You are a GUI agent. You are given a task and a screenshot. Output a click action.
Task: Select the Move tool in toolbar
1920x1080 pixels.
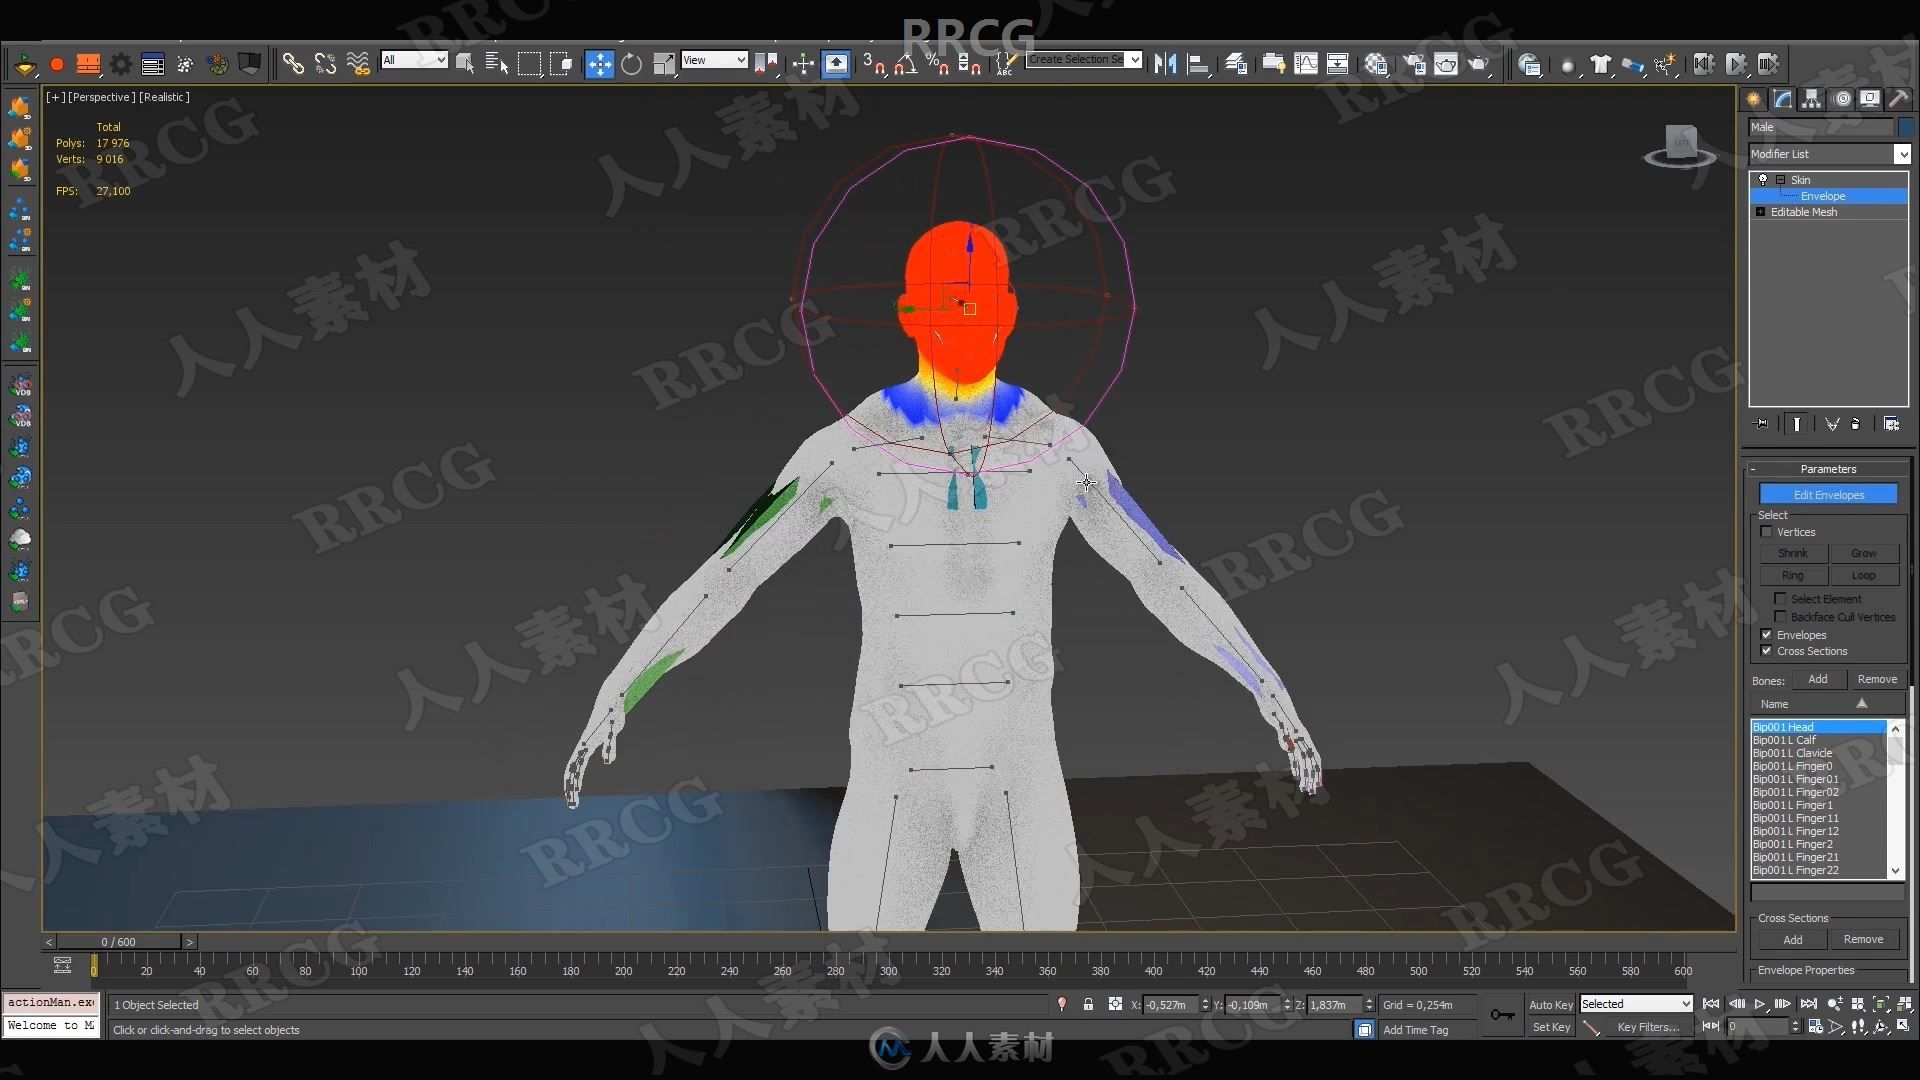(x=599, y=62)
